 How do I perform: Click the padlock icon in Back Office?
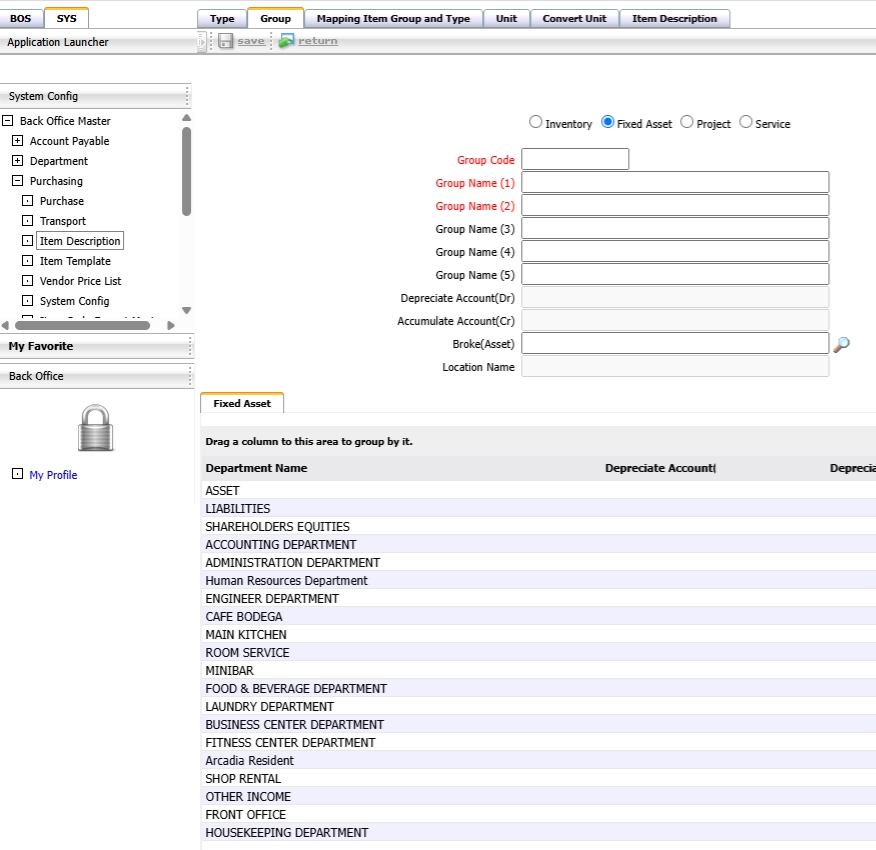95,428
